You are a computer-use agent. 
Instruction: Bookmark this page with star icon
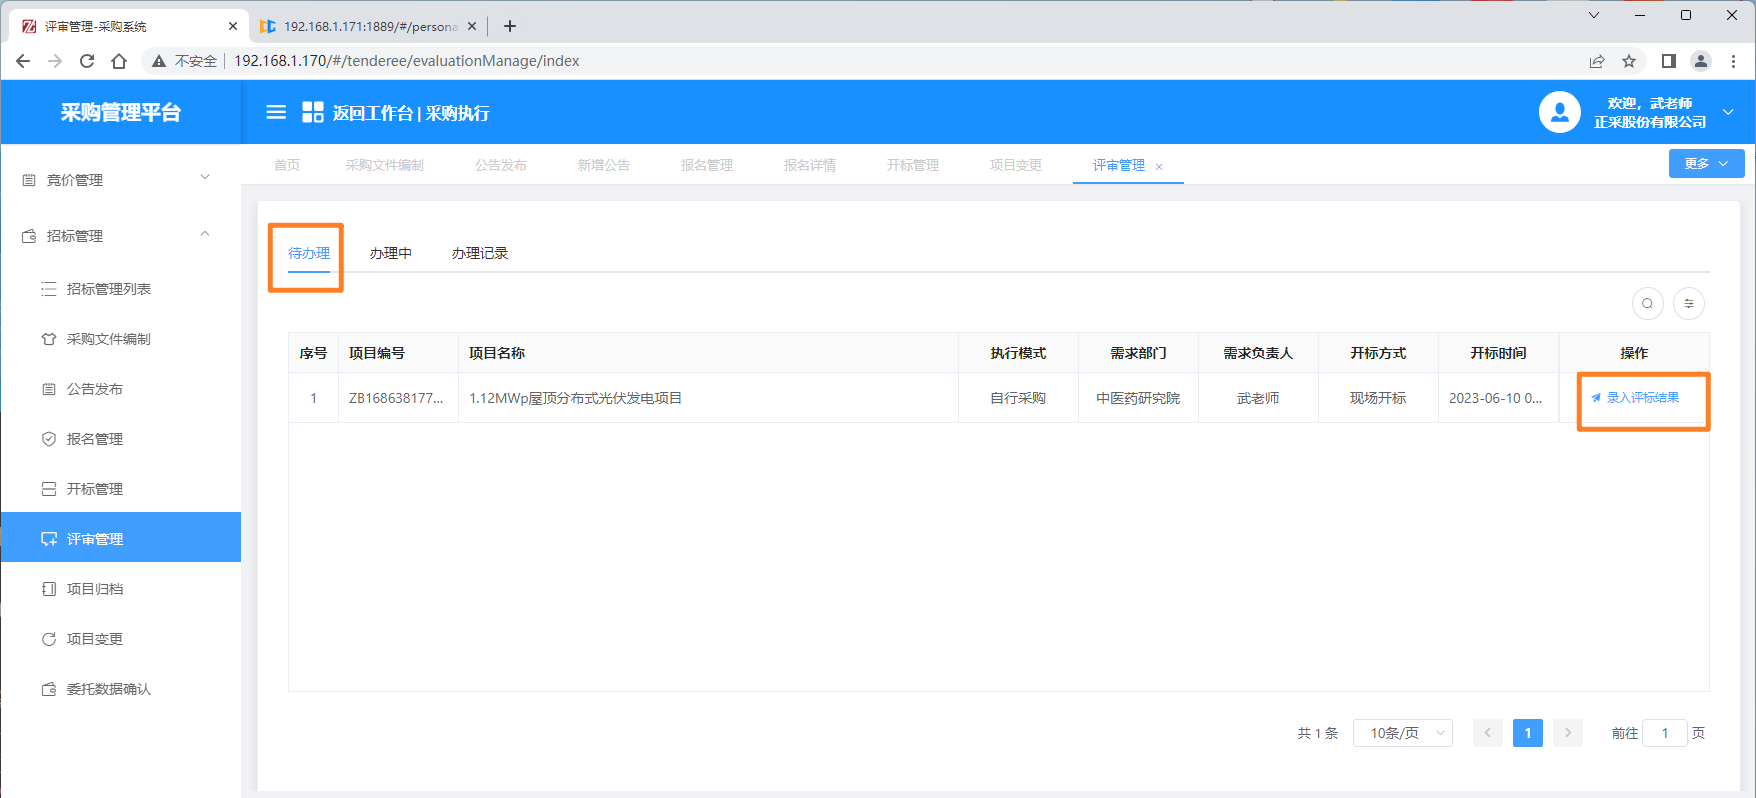click(1629, 61)
